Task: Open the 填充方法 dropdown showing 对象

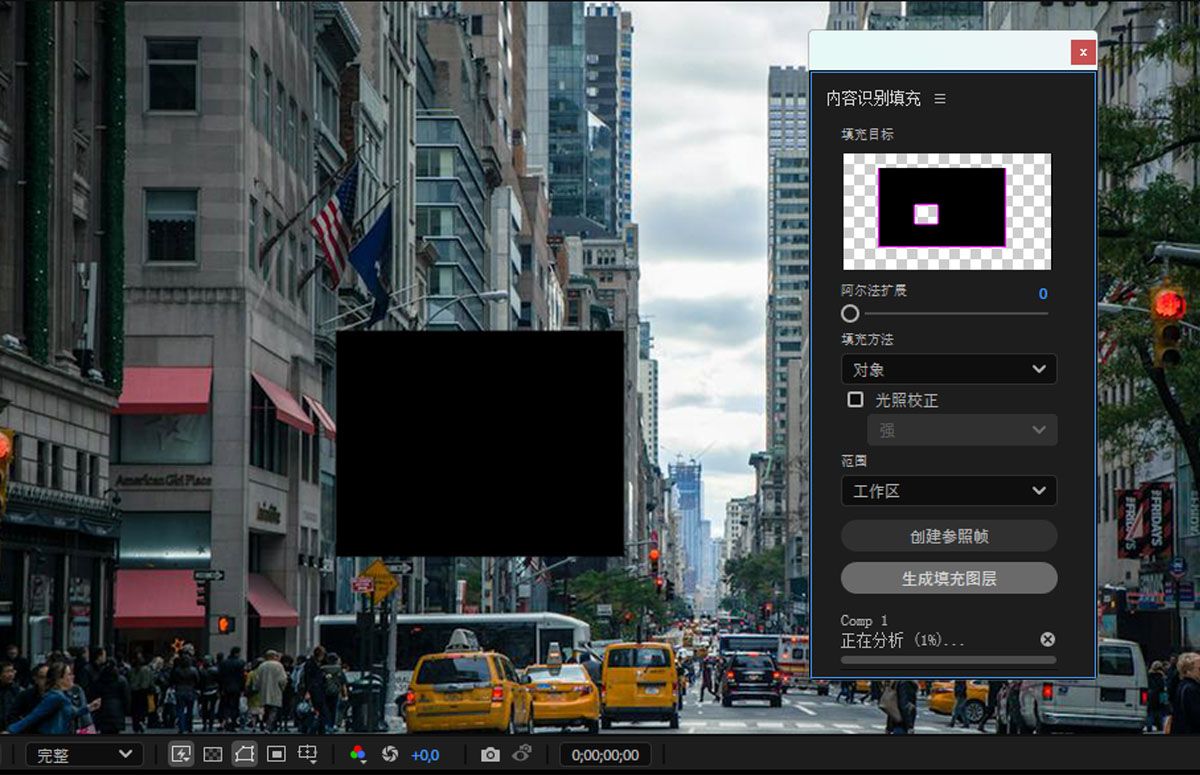Action: [x=949, y=369]
